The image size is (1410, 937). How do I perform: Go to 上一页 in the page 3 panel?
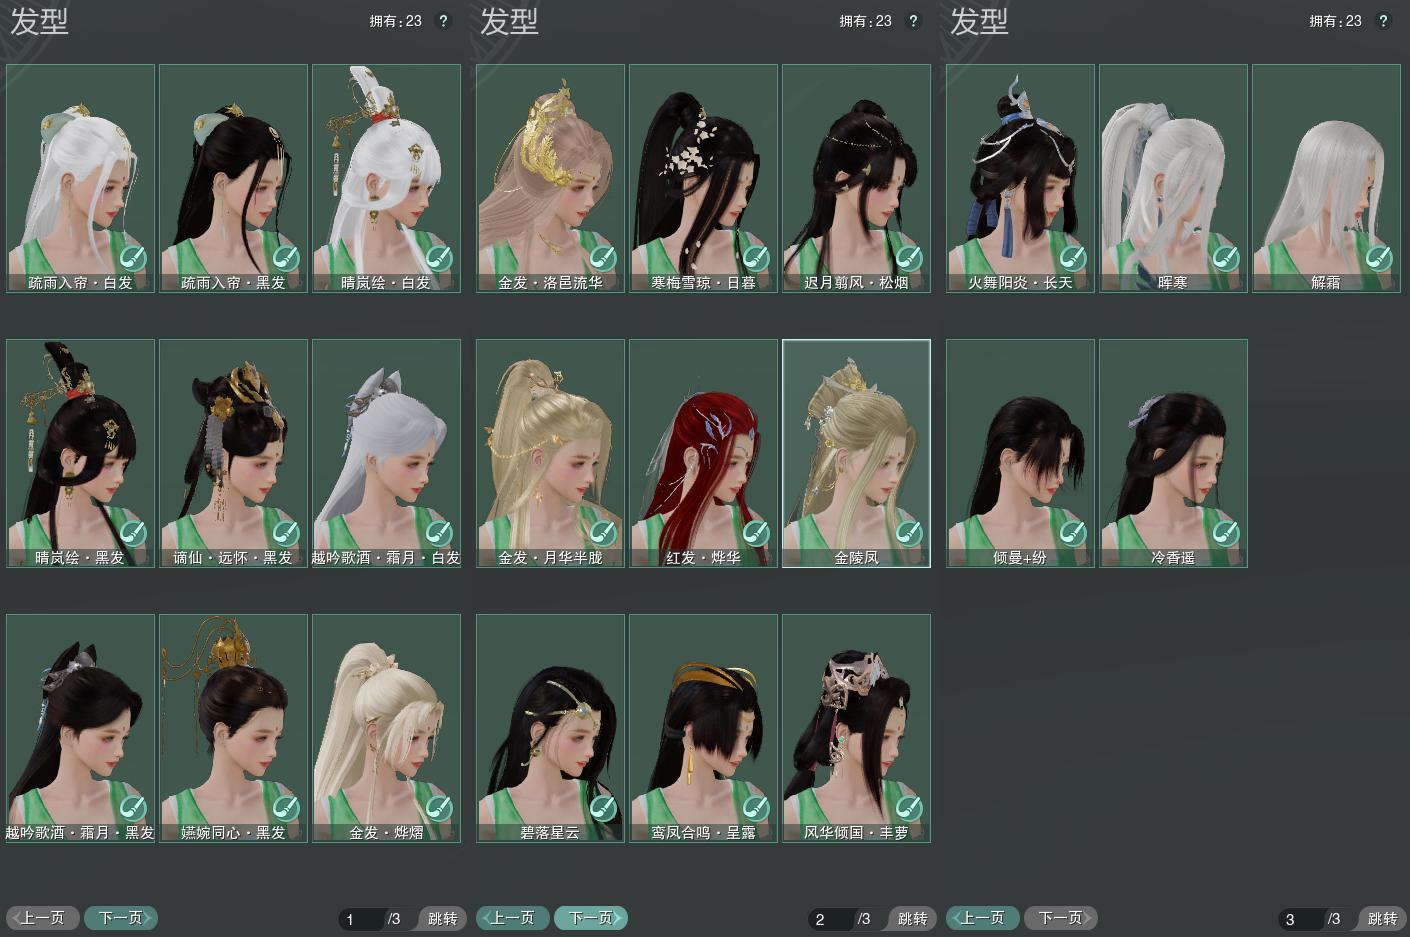983,917
